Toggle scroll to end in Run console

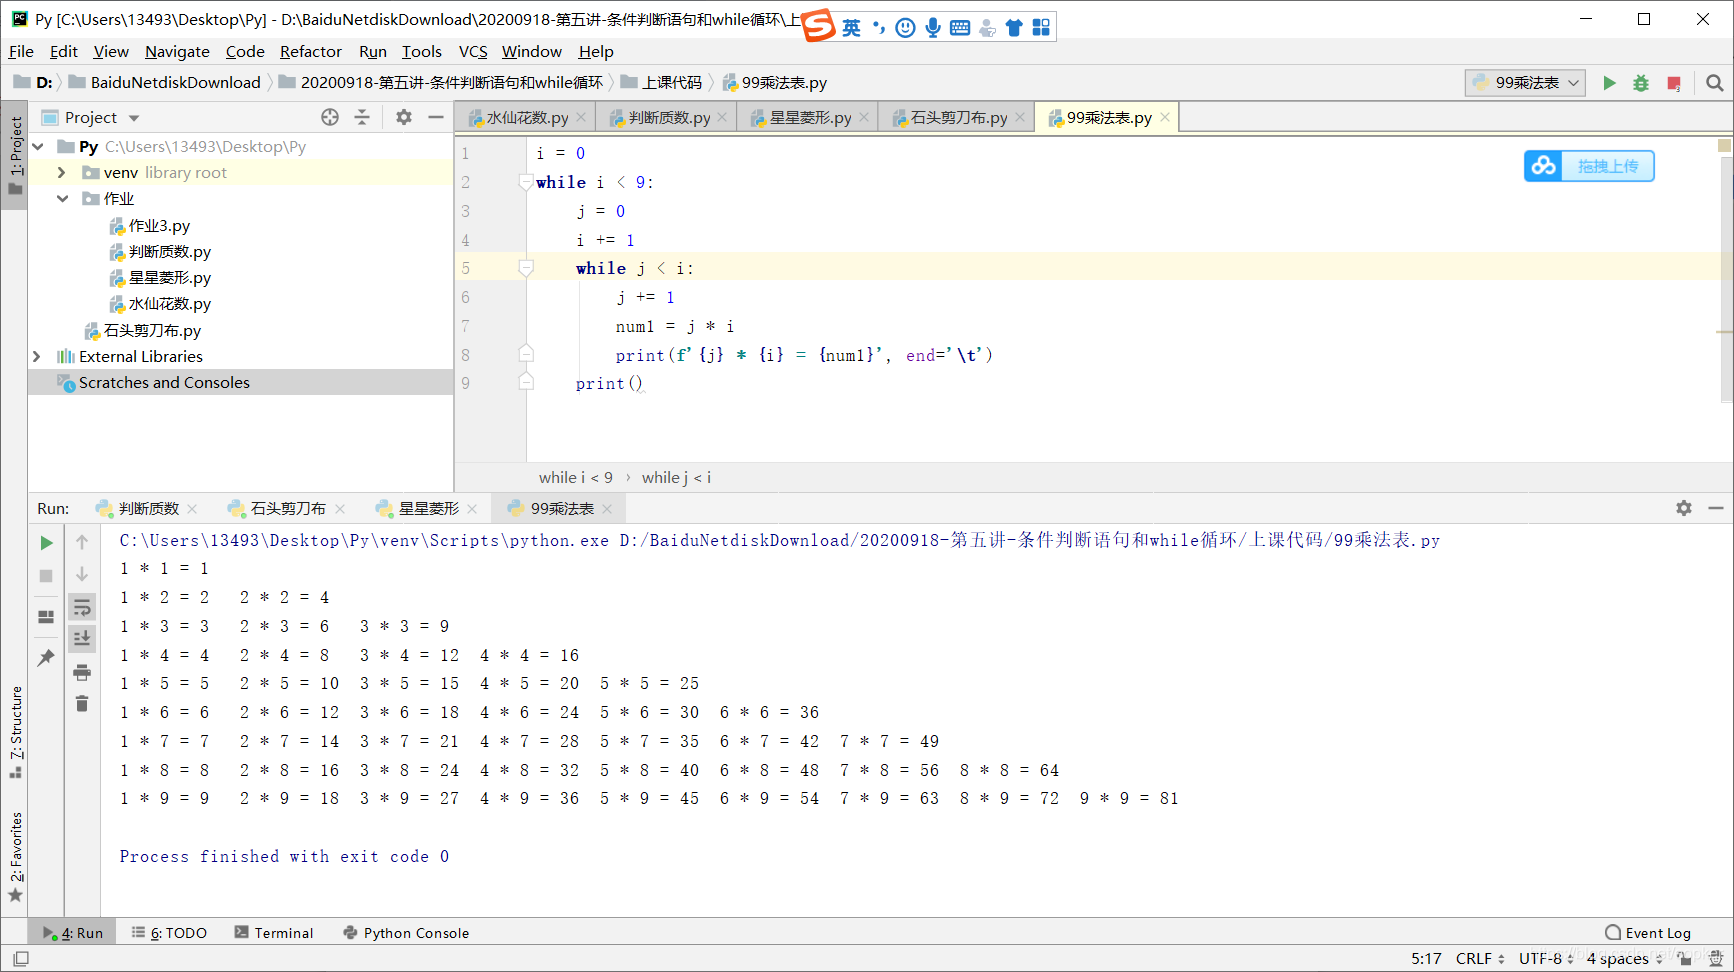(82, 638)
